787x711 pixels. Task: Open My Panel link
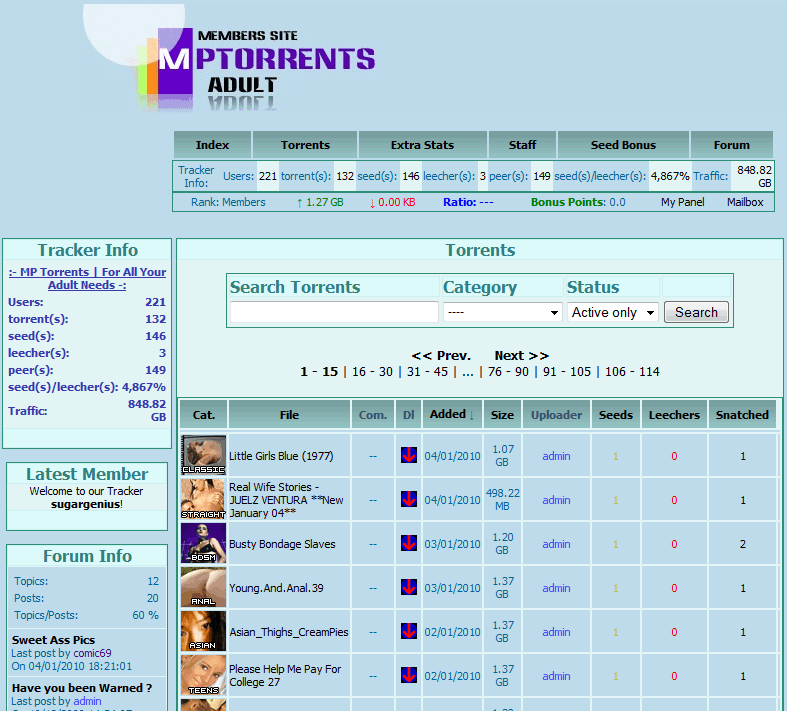coord(682,202)
